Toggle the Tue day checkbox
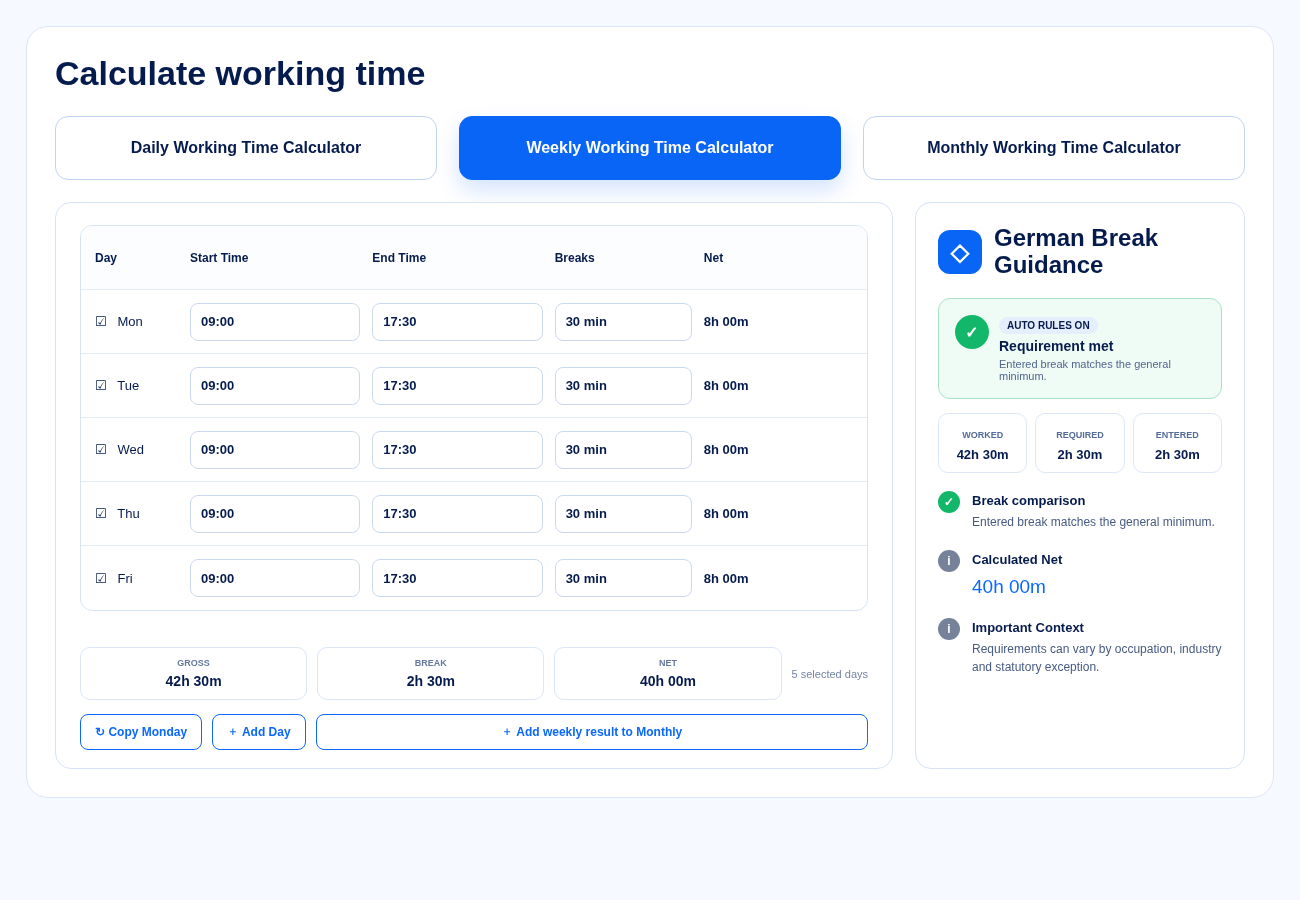Viewport: 1300px width, 900px height. click(101, 386)
